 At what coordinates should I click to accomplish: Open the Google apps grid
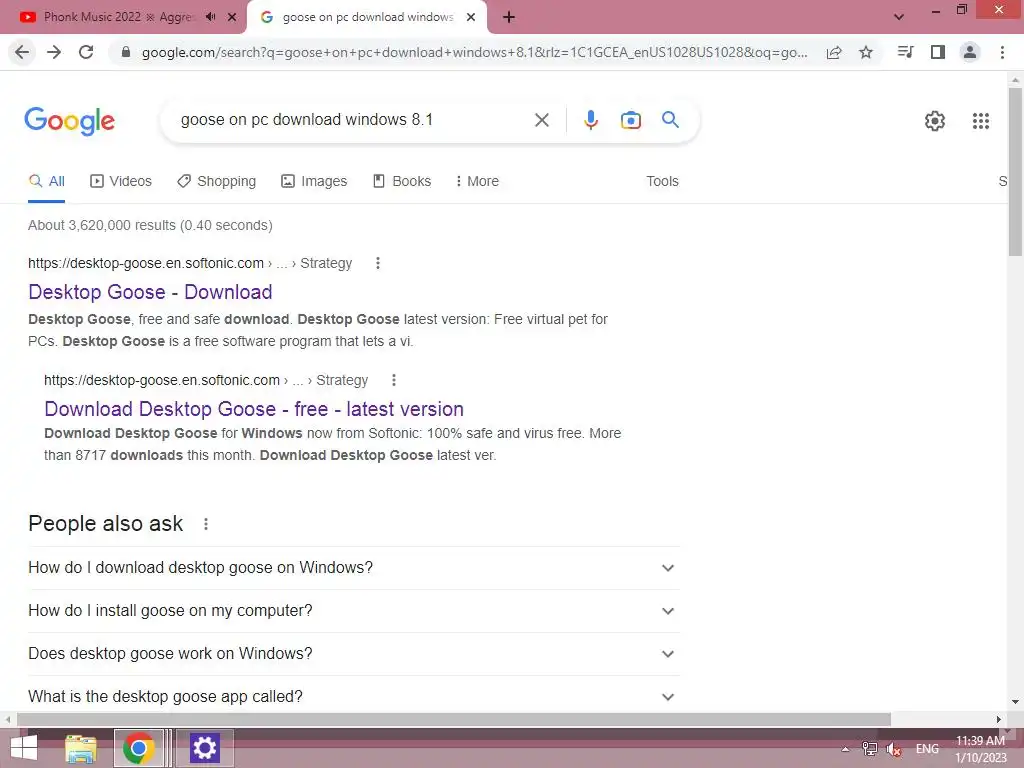point(981,121)
